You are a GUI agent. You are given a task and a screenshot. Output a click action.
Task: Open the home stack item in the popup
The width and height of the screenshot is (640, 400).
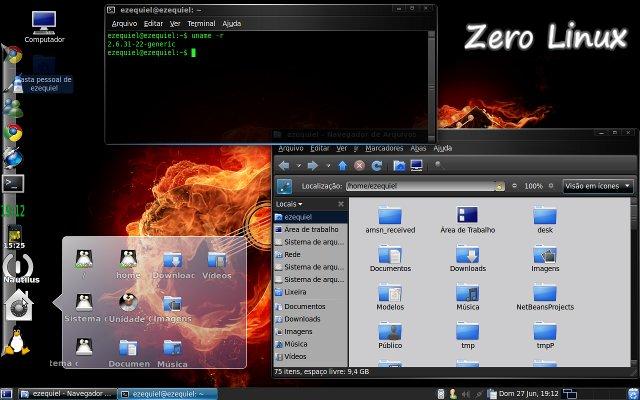128,264
